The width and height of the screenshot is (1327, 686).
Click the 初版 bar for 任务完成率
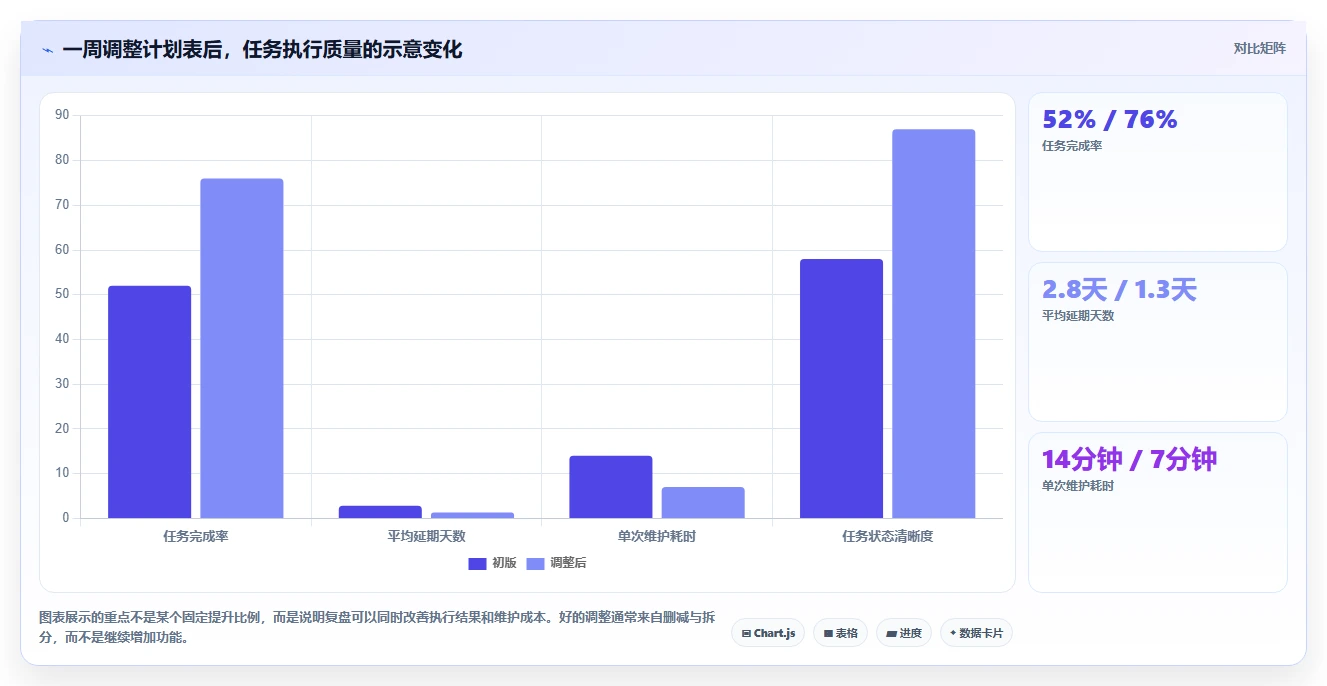(x=150, y=402)
